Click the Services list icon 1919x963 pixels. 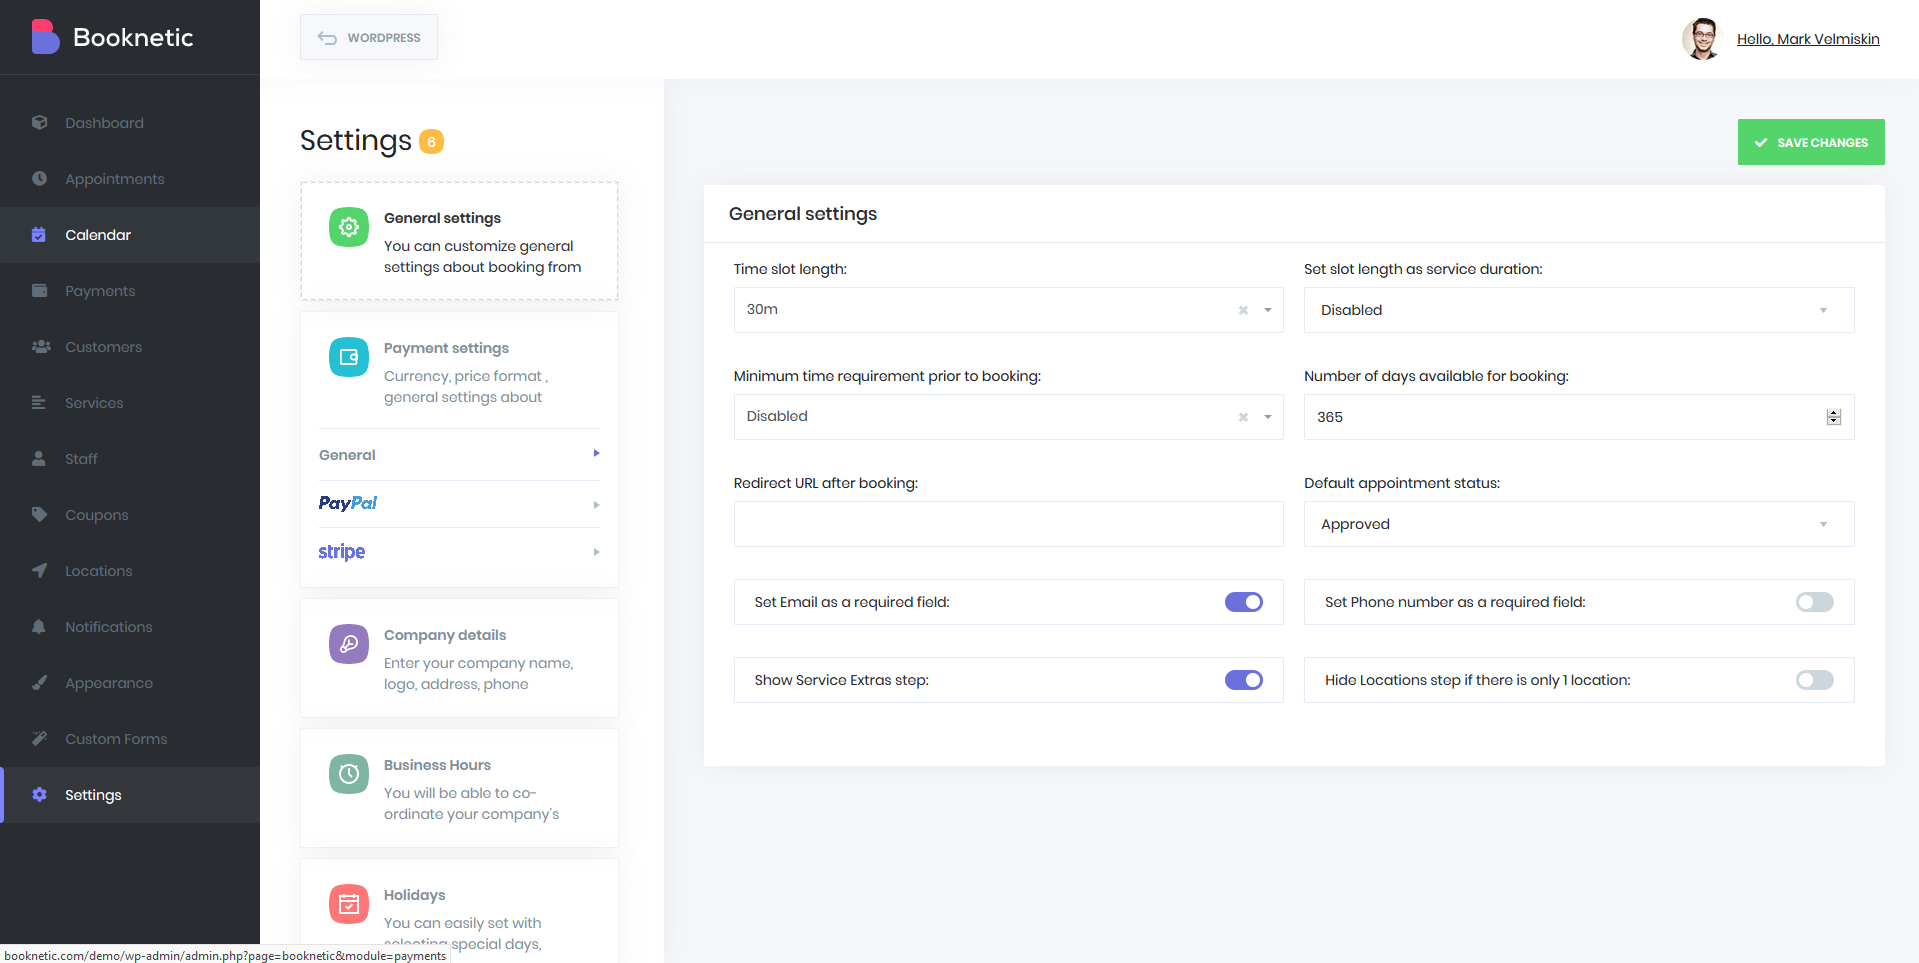(39, 403)
